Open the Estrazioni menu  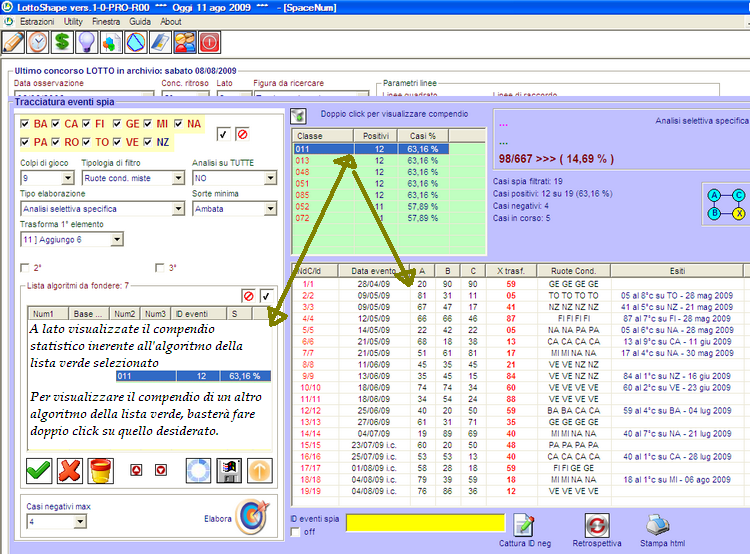point(37,22)
